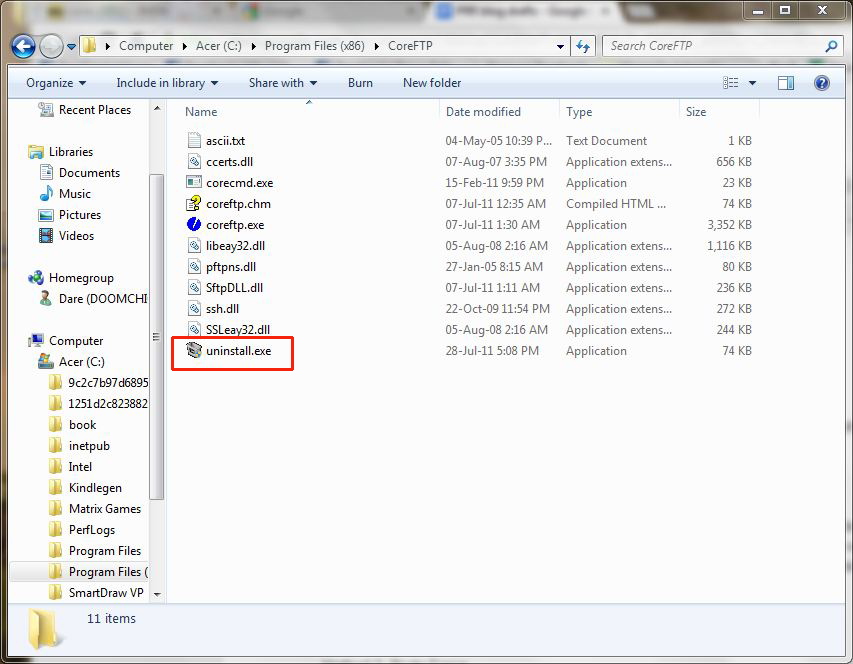Open address bar history dropdown
The image size is (853, 664).
pos(560,47)
